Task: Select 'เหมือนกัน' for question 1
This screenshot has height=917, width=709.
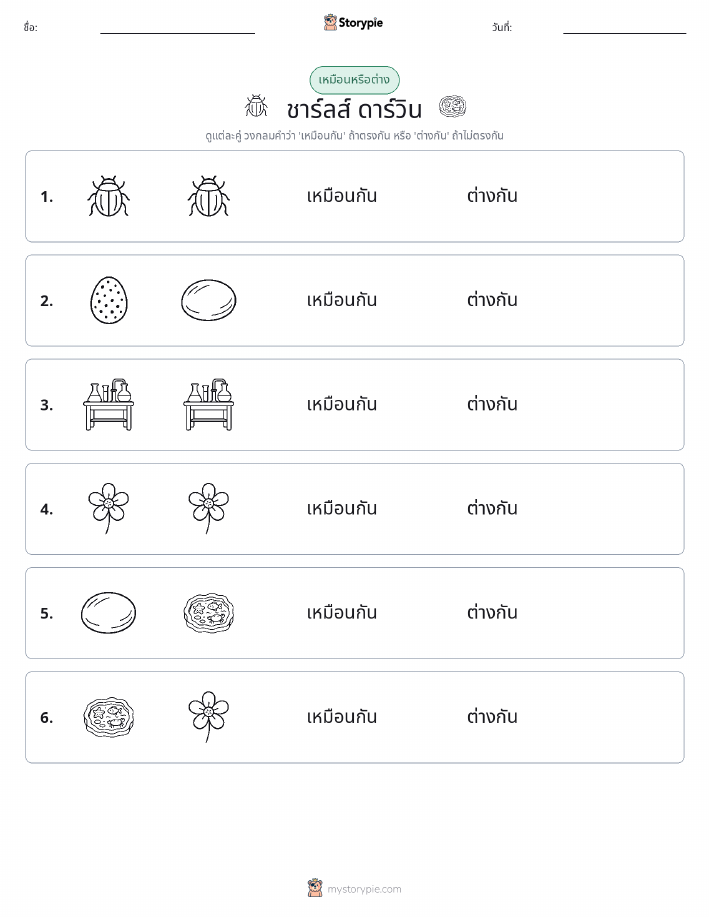Action: pyautogui.click(x=342, y=196)
